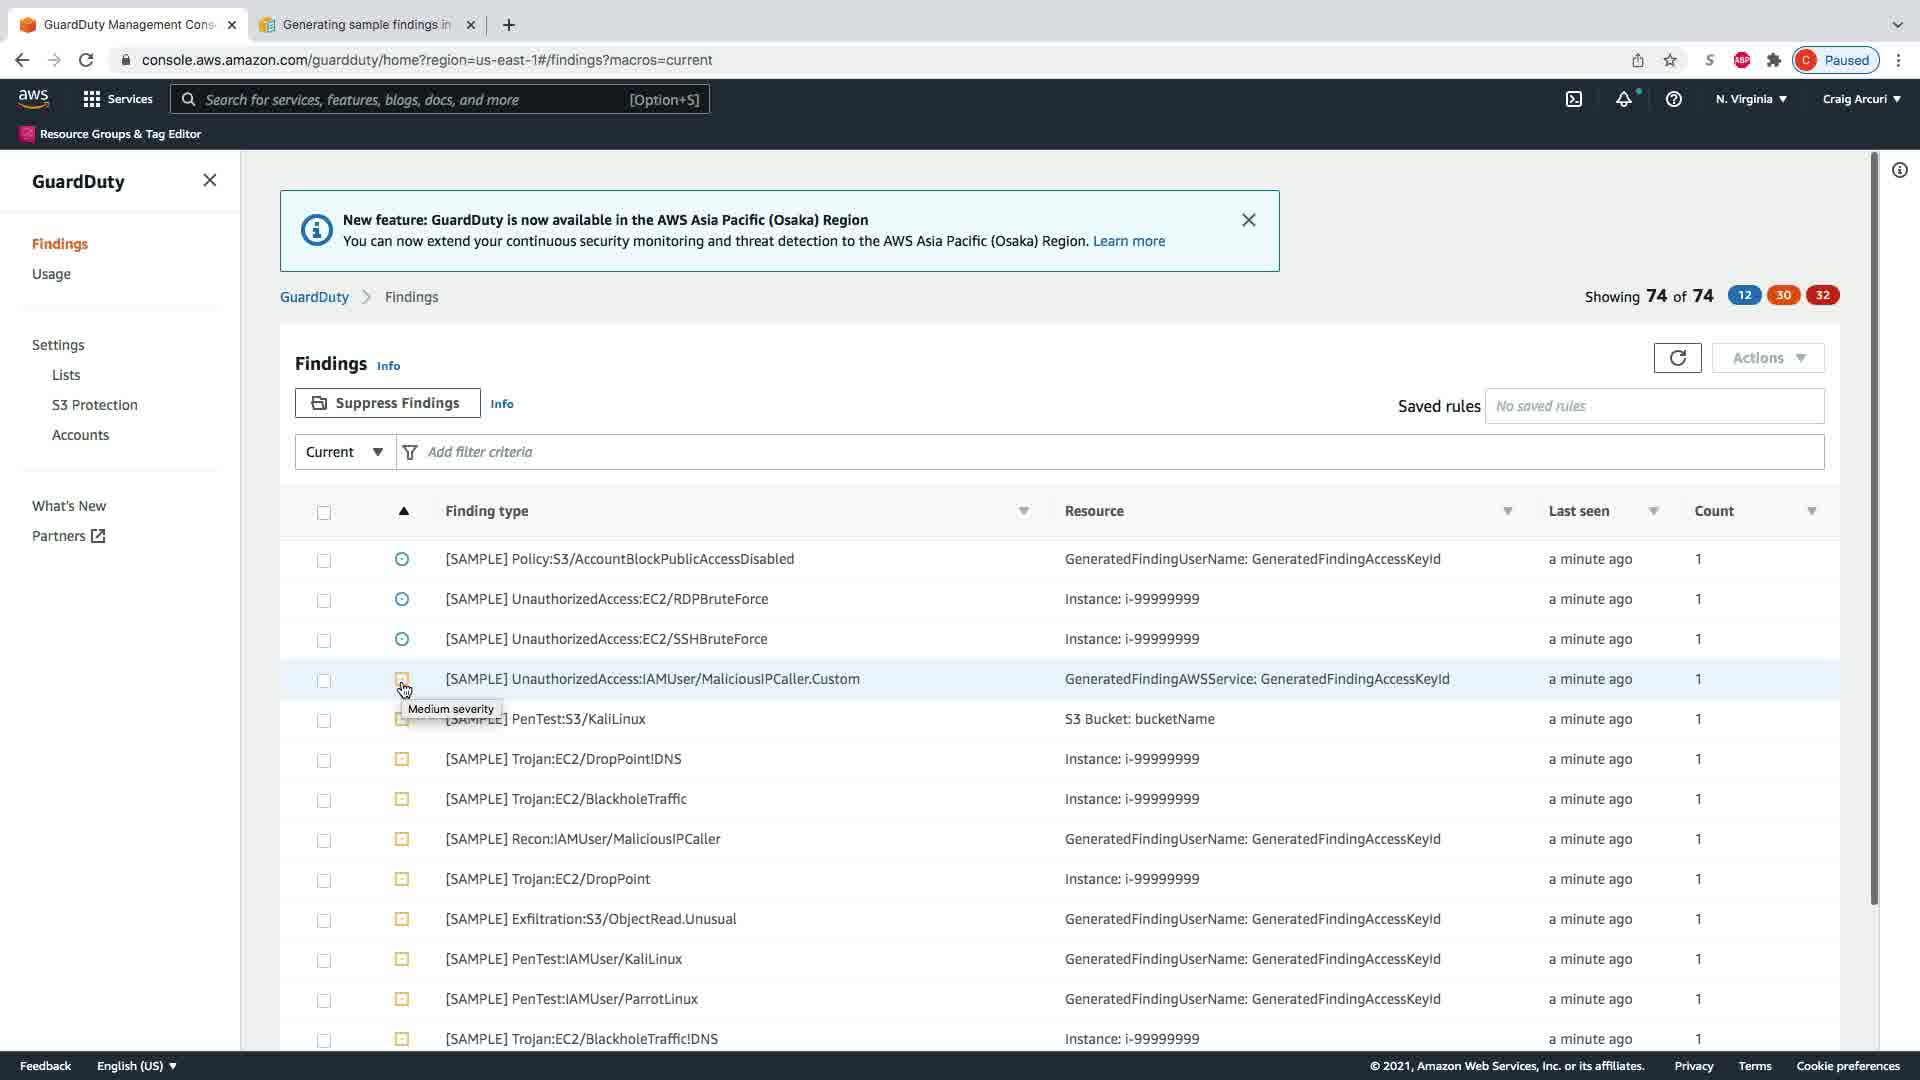Bookmark this page with the star icon
Viewport: 1920px width, 1080px height.
coord(1669,60)
